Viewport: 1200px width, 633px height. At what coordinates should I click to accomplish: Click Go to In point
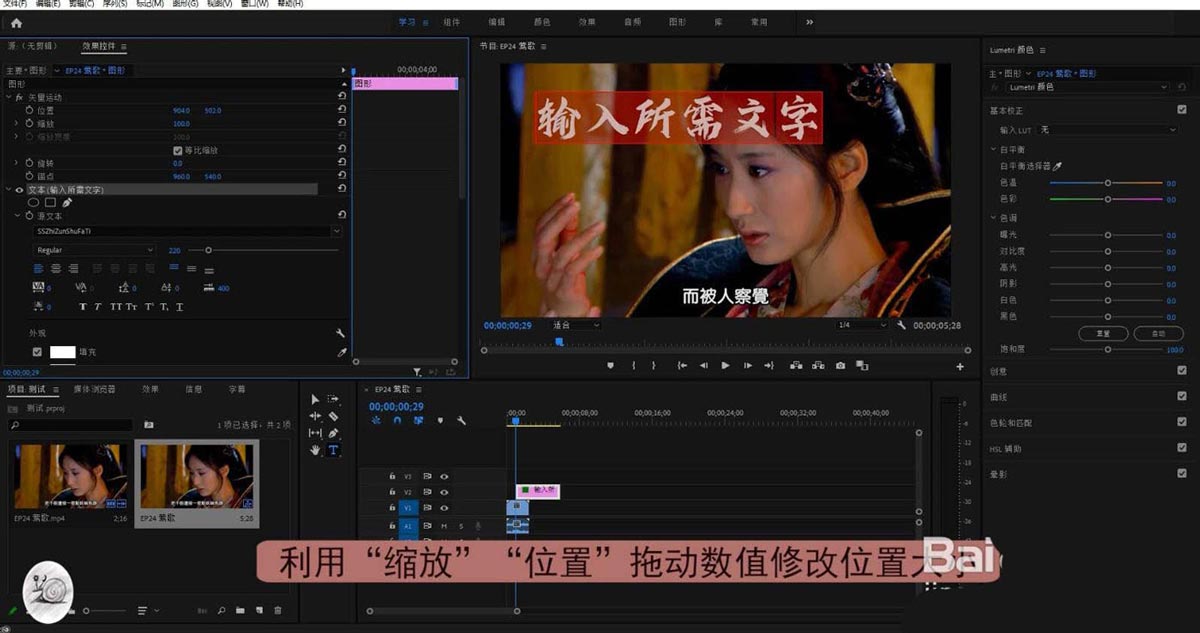[x=682, y=366]
